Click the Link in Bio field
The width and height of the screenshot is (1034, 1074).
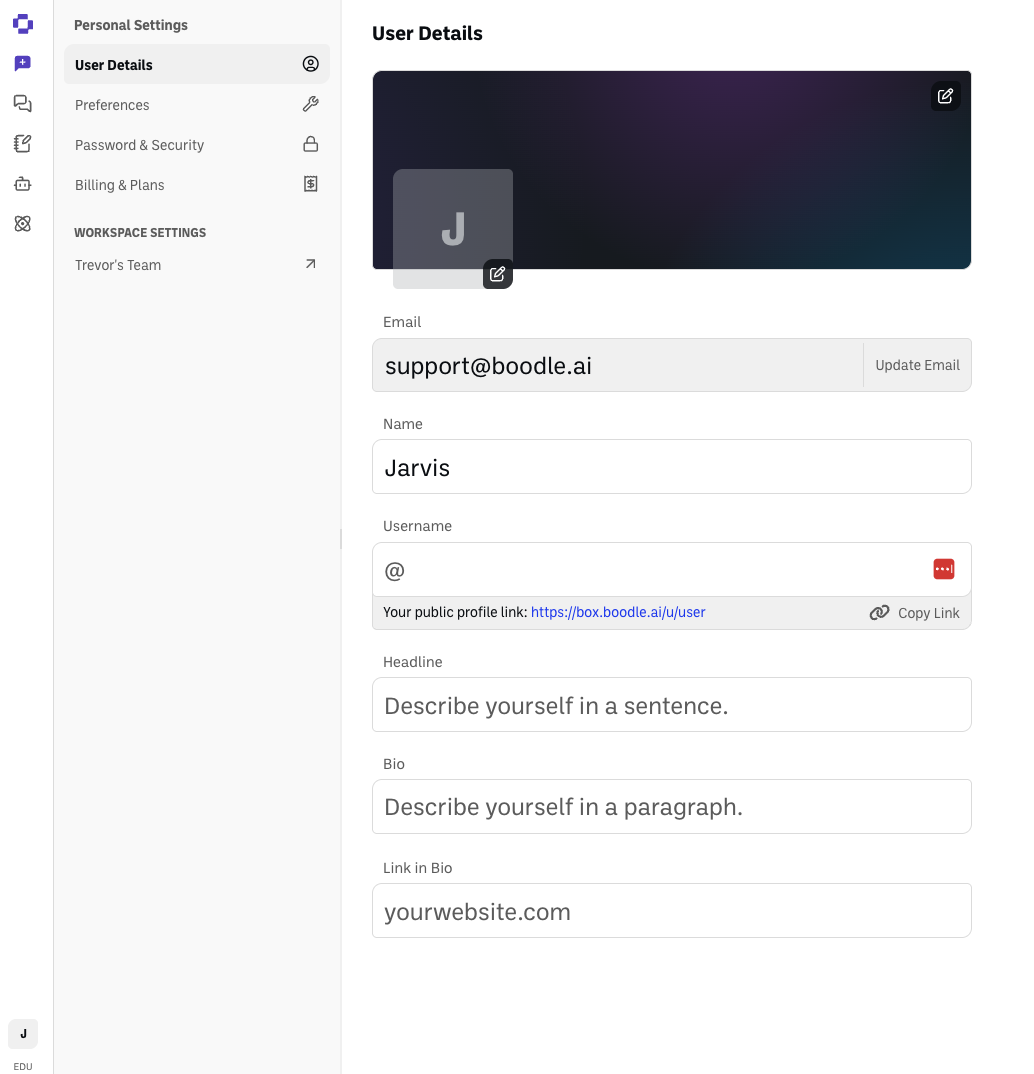point(671,910)
